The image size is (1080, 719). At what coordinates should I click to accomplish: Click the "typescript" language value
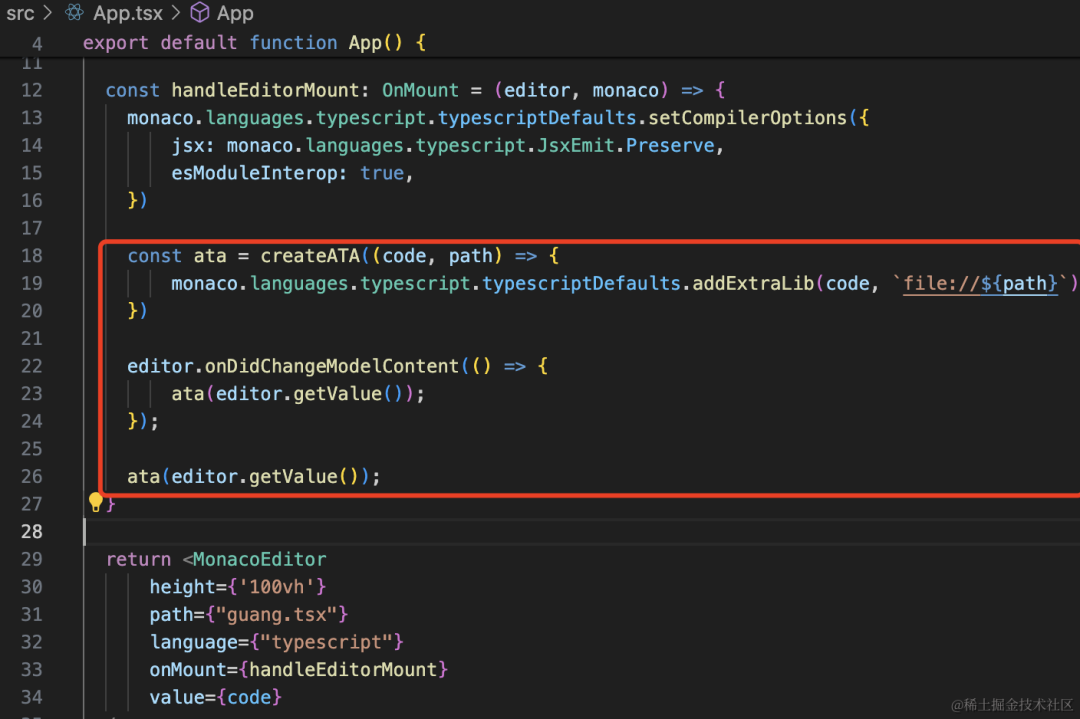pyautogui.click(x=326, y=642)
